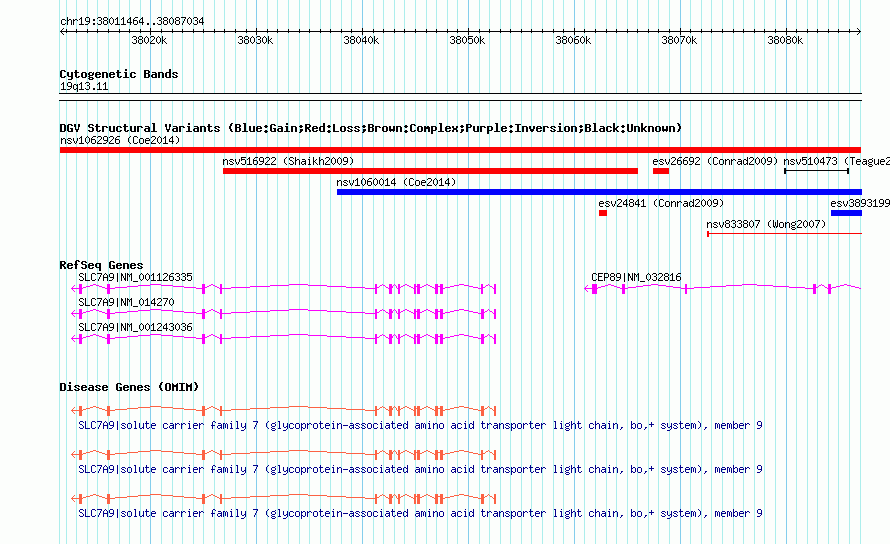Screen dimensions: 890x544
Task: Select the nsv1060014 (Coe2014) blue gain bar
Action: [599, 192]
